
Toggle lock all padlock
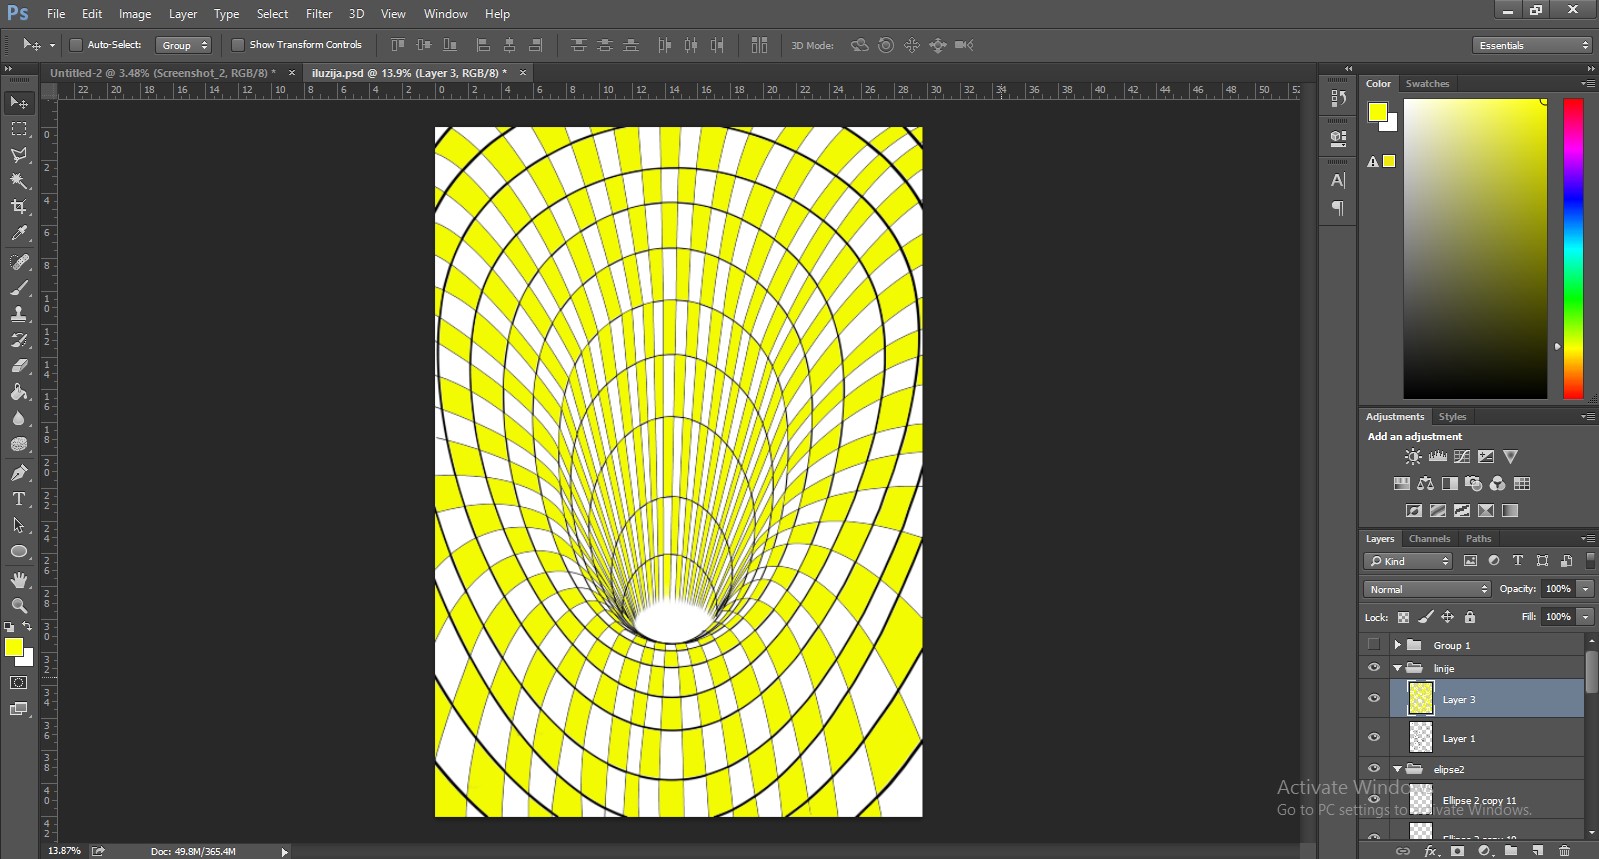(x=1470, y=617)
